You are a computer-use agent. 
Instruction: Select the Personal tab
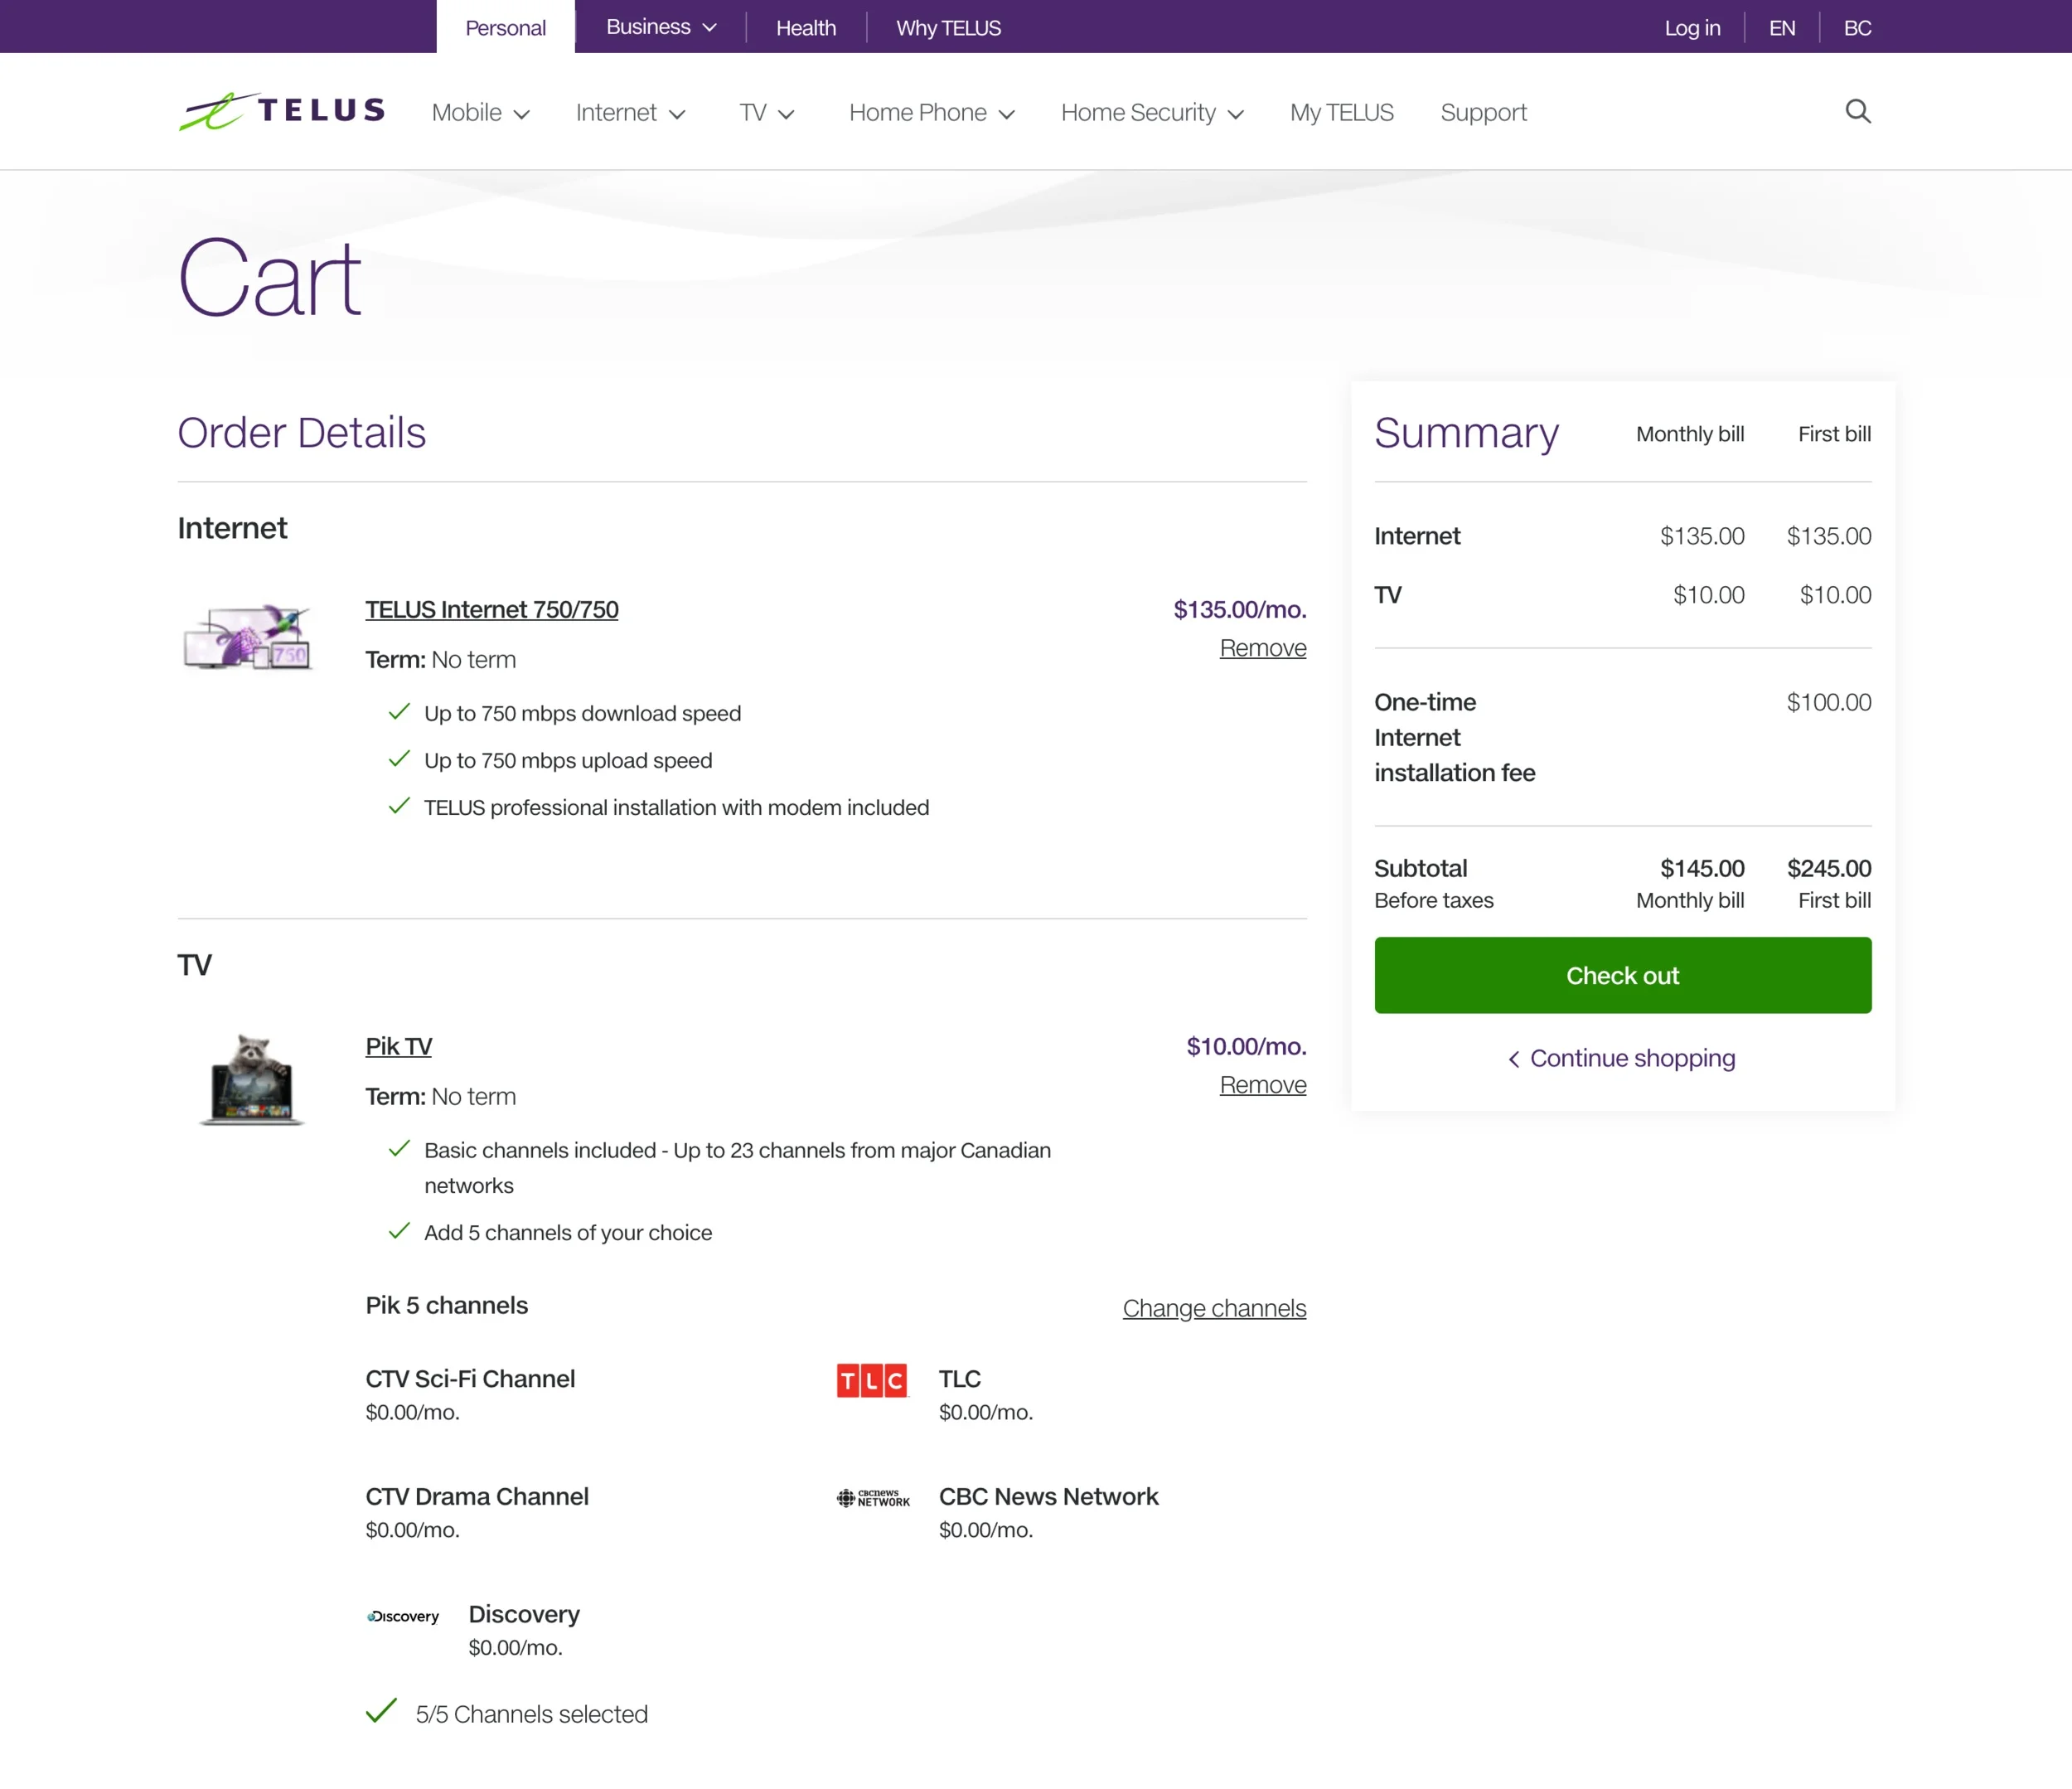click(x=505, y=27)
